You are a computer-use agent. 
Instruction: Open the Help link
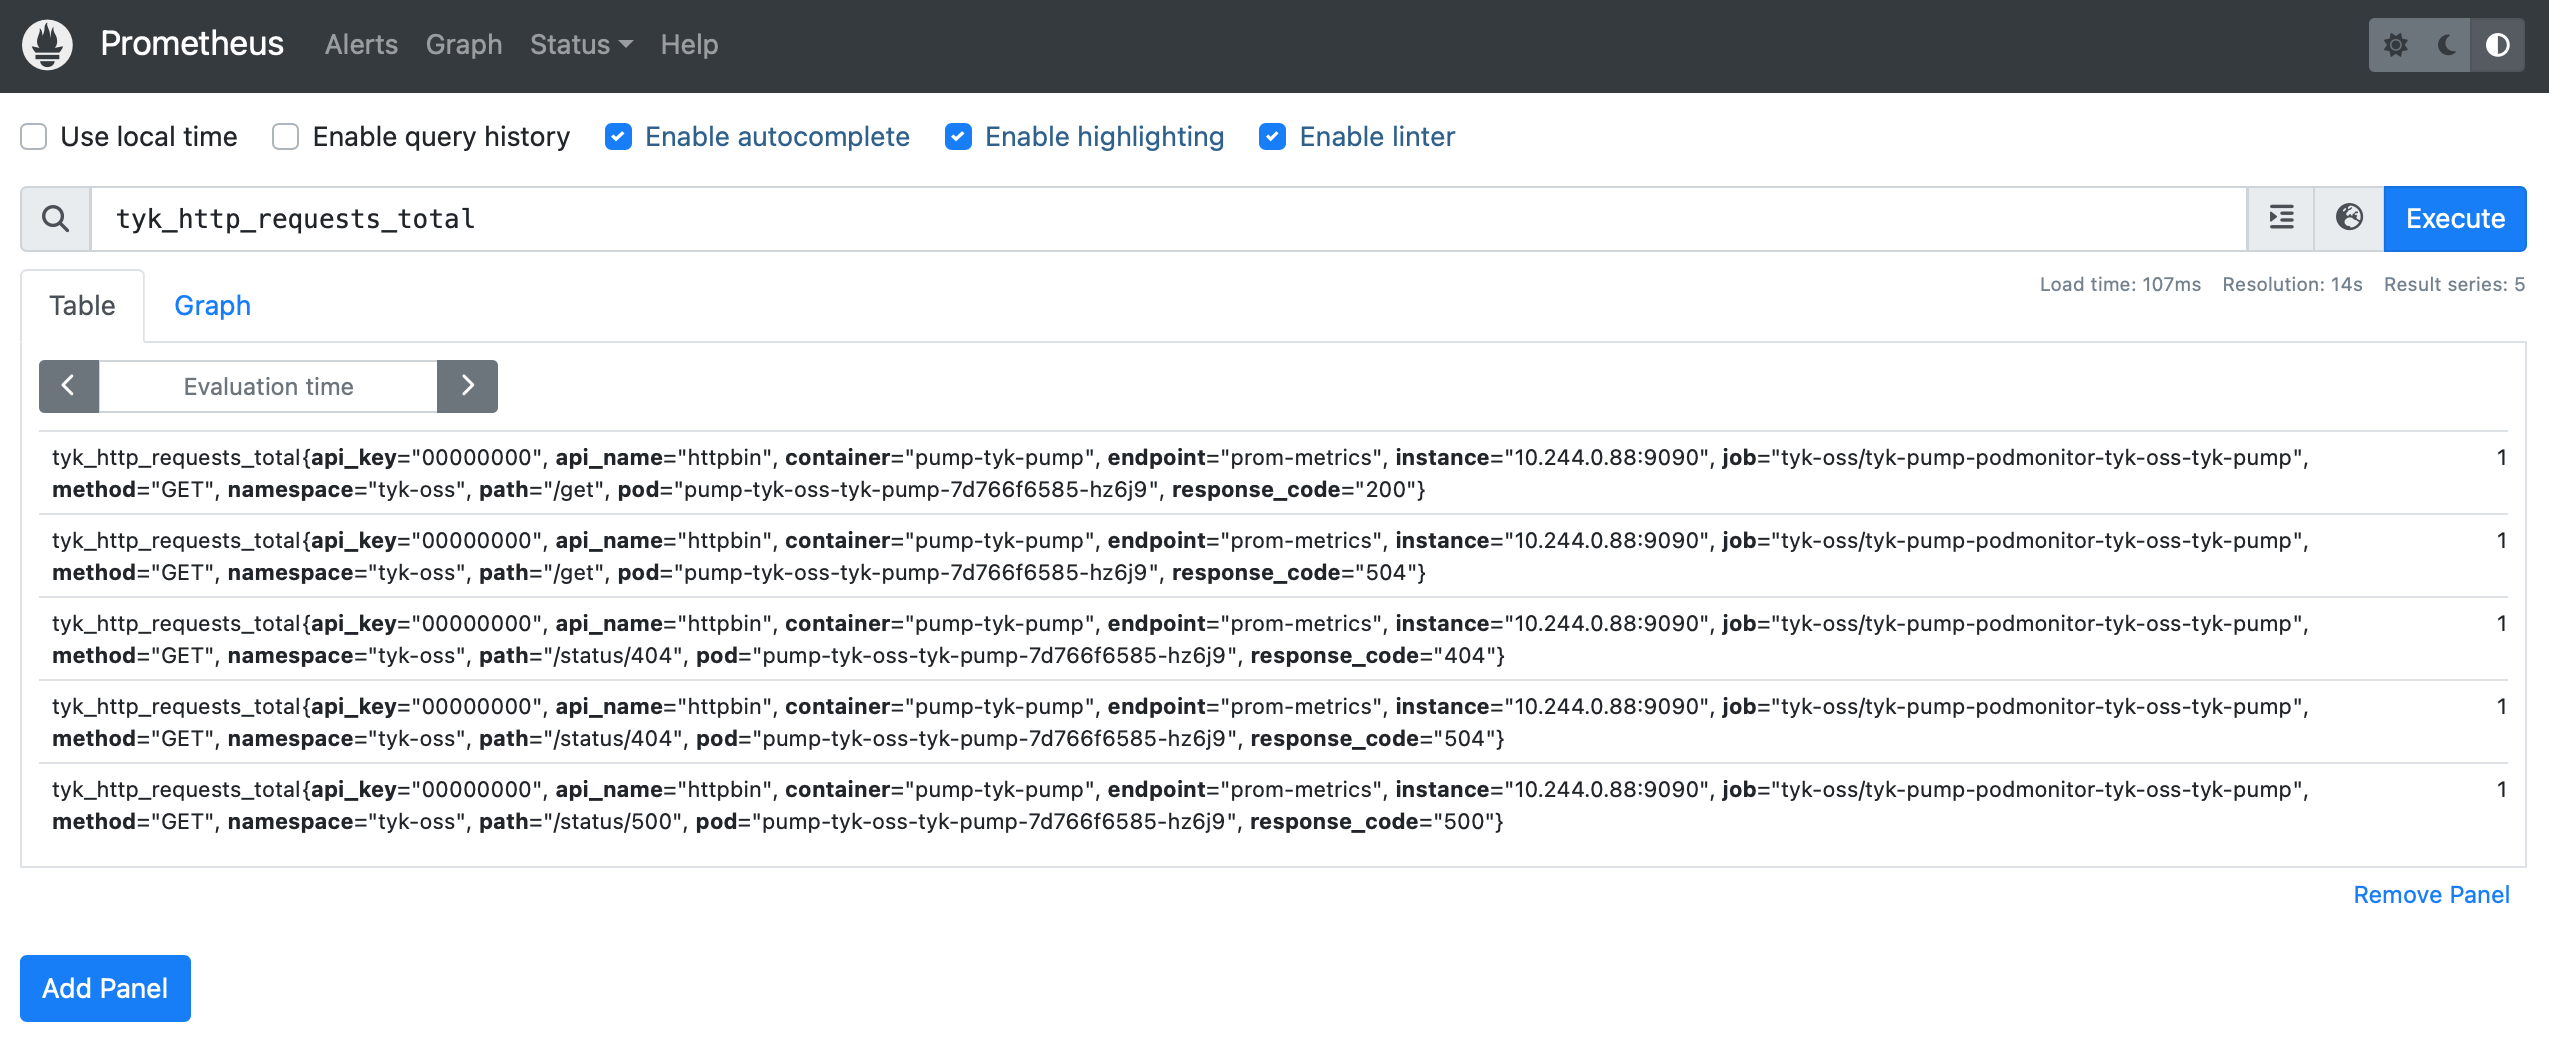click(689, 45)
